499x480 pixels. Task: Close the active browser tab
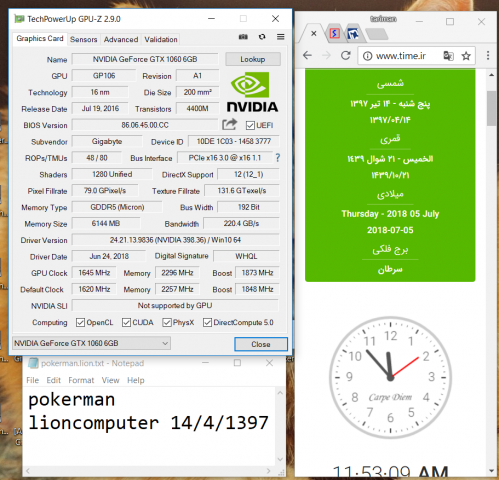tap(314, 33)
